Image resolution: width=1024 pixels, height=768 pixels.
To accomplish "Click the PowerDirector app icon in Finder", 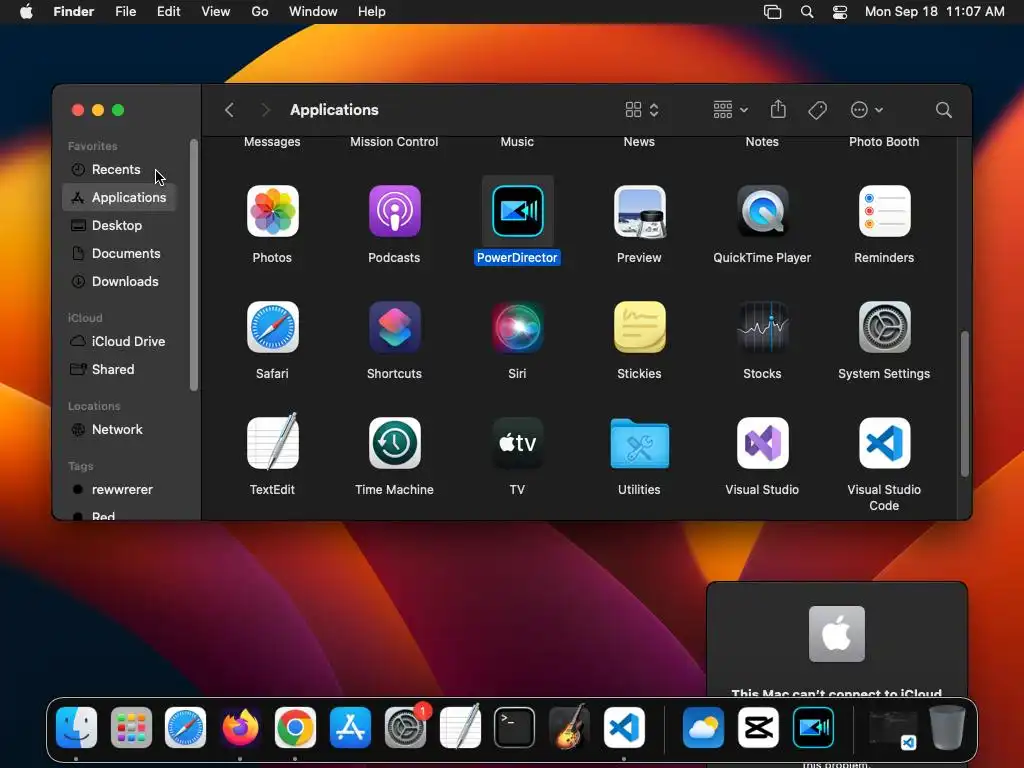I will (x=517, y=211).
